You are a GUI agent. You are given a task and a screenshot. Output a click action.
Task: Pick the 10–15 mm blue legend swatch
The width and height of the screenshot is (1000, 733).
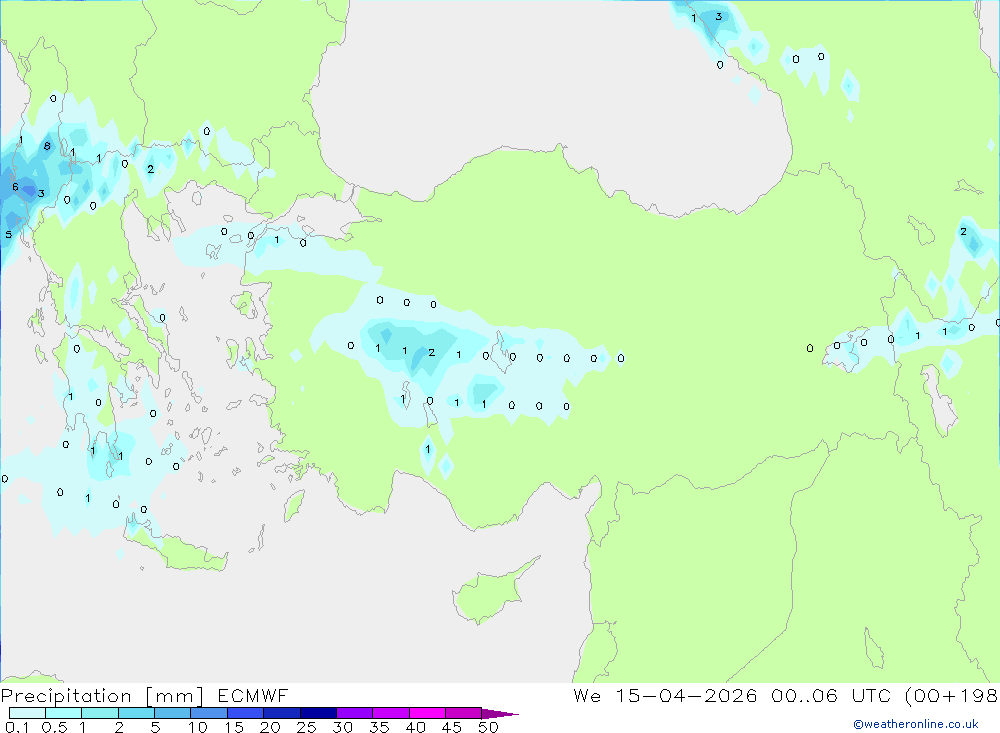[x=209, y=713]
